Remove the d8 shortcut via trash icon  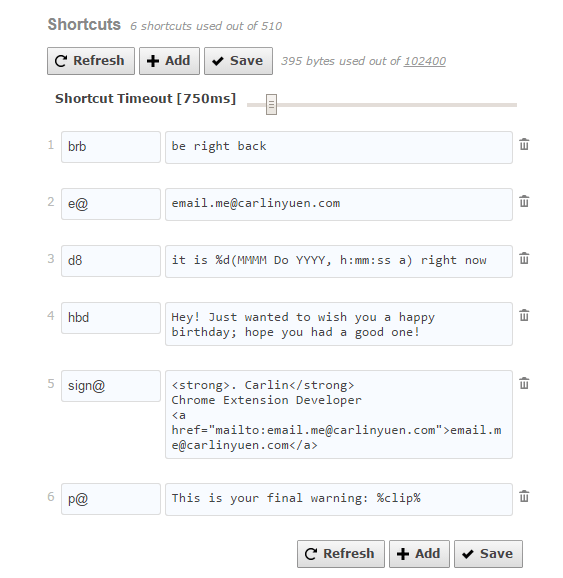[x=524, y=258]
